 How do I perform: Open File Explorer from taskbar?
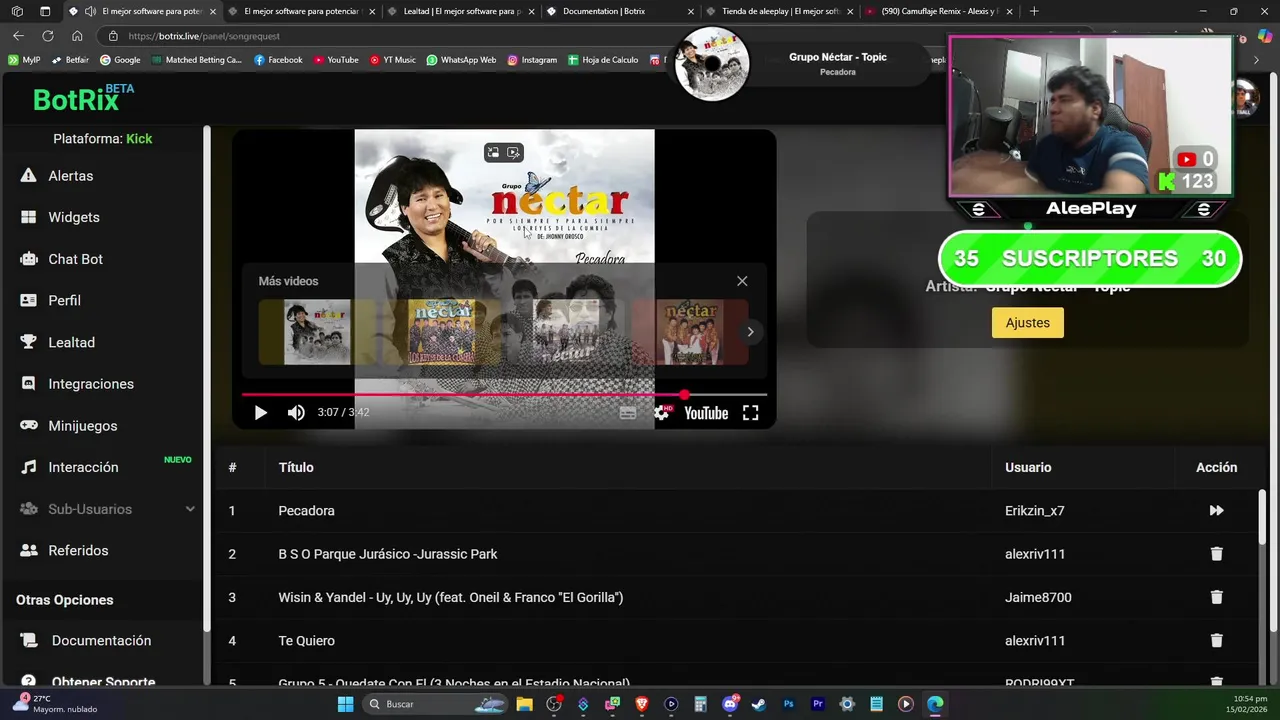(524, 704)
